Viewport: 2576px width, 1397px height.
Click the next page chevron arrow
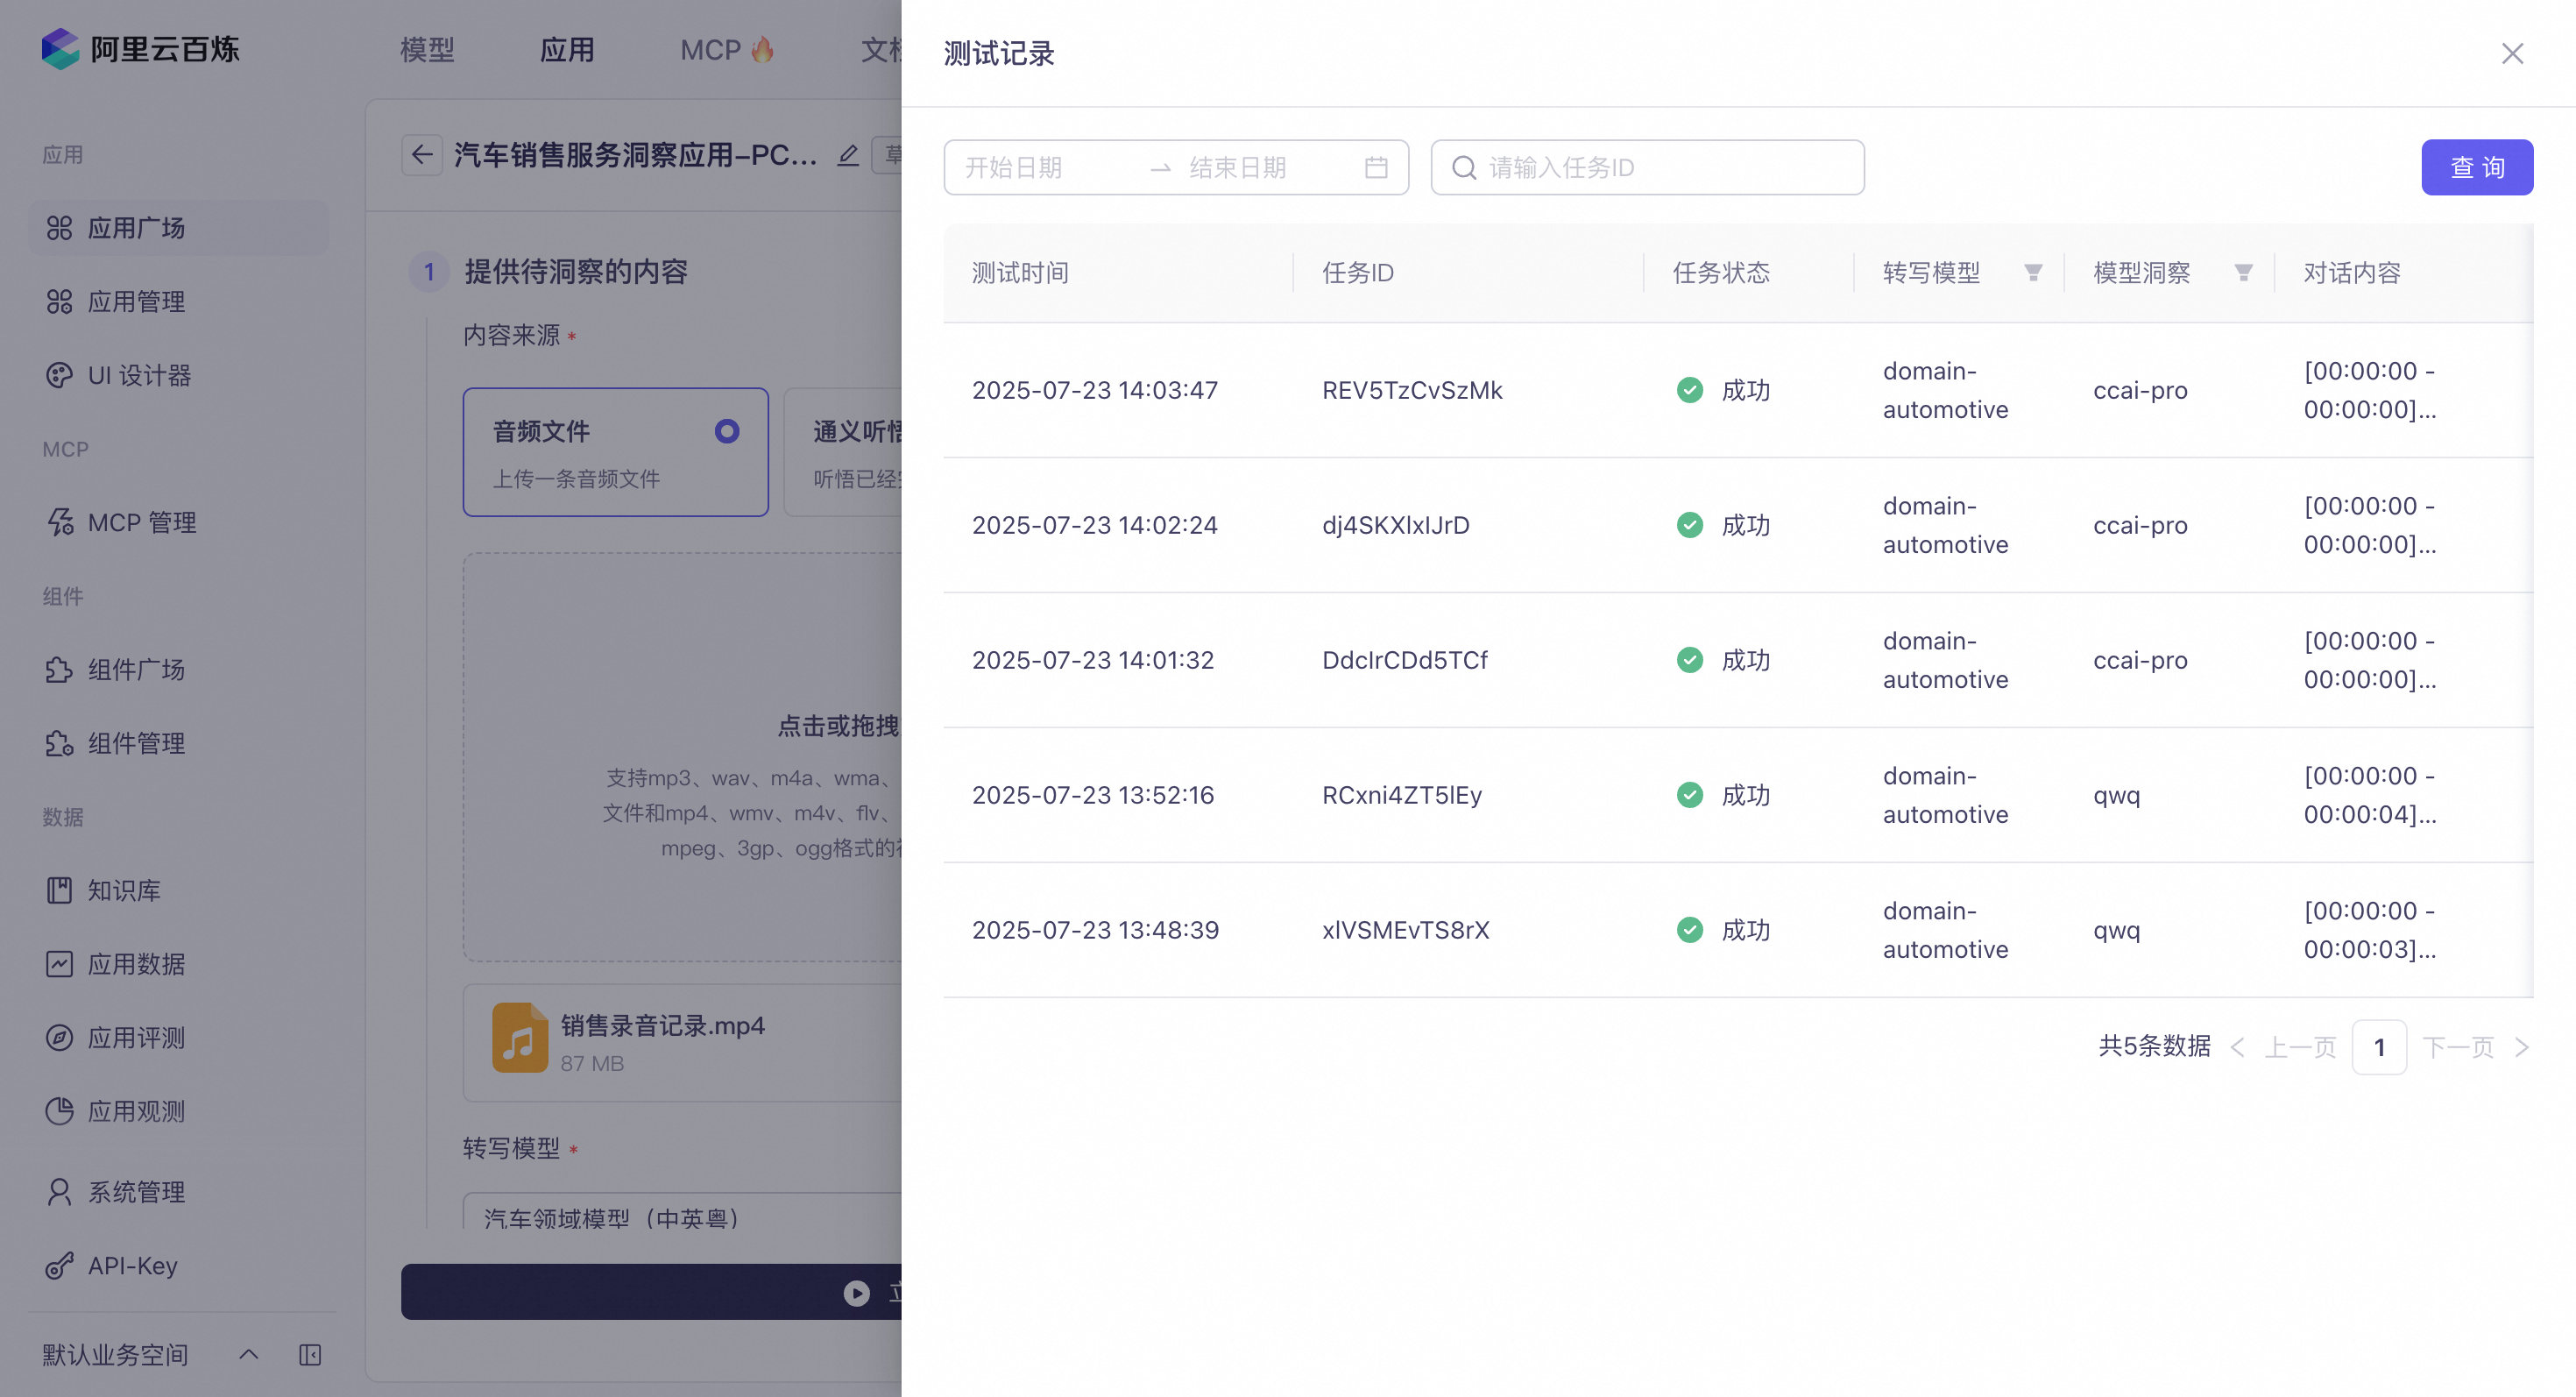tap(2521, 1047)
